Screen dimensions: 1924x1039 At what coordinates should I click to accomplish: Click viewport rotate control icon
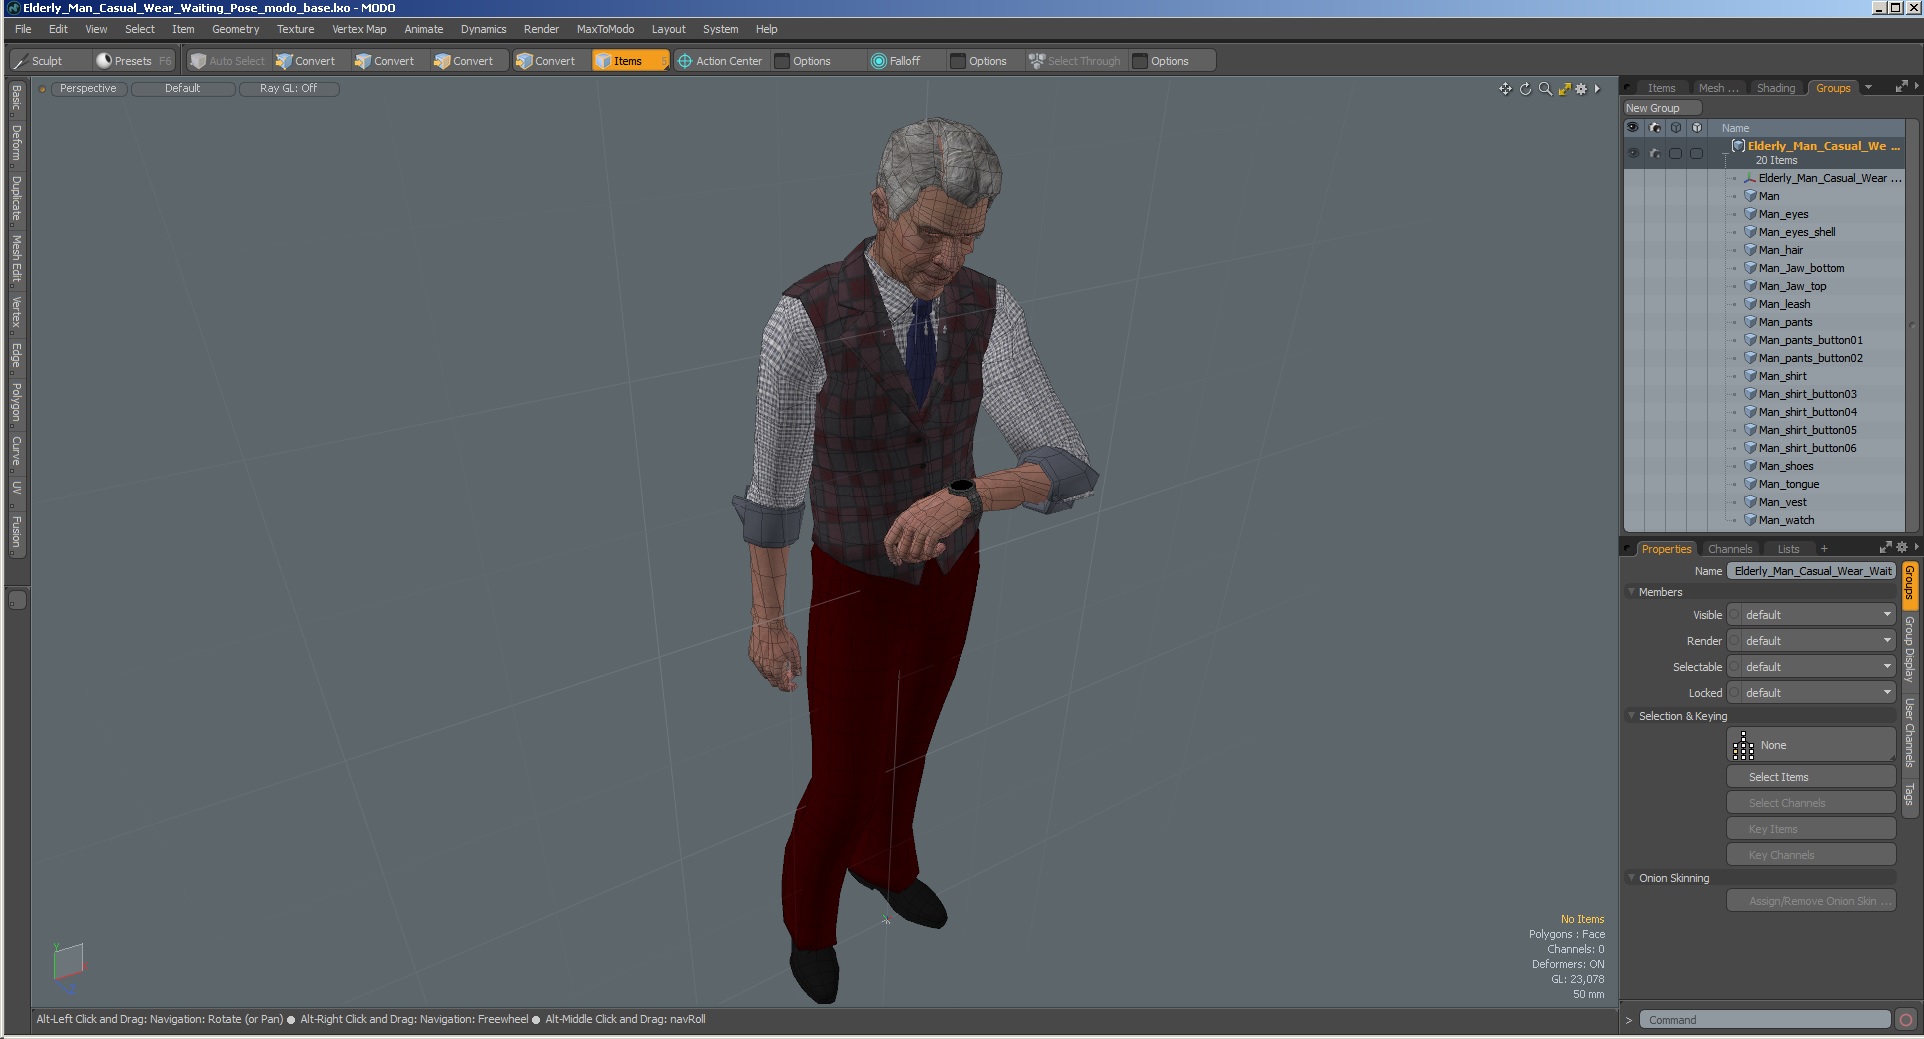coord(1525,89)
